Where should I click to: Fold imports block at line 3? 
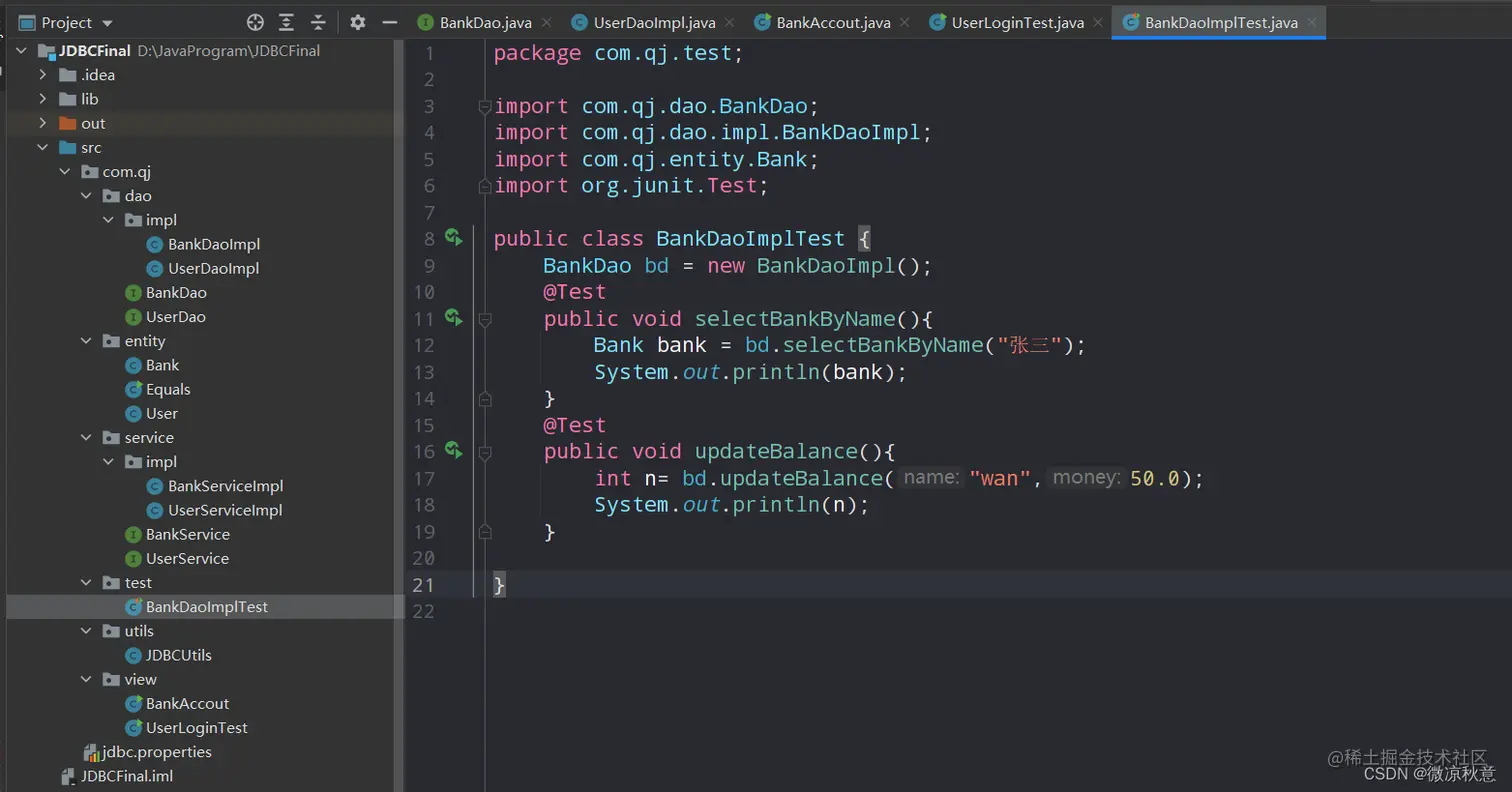tap(485, 106)
